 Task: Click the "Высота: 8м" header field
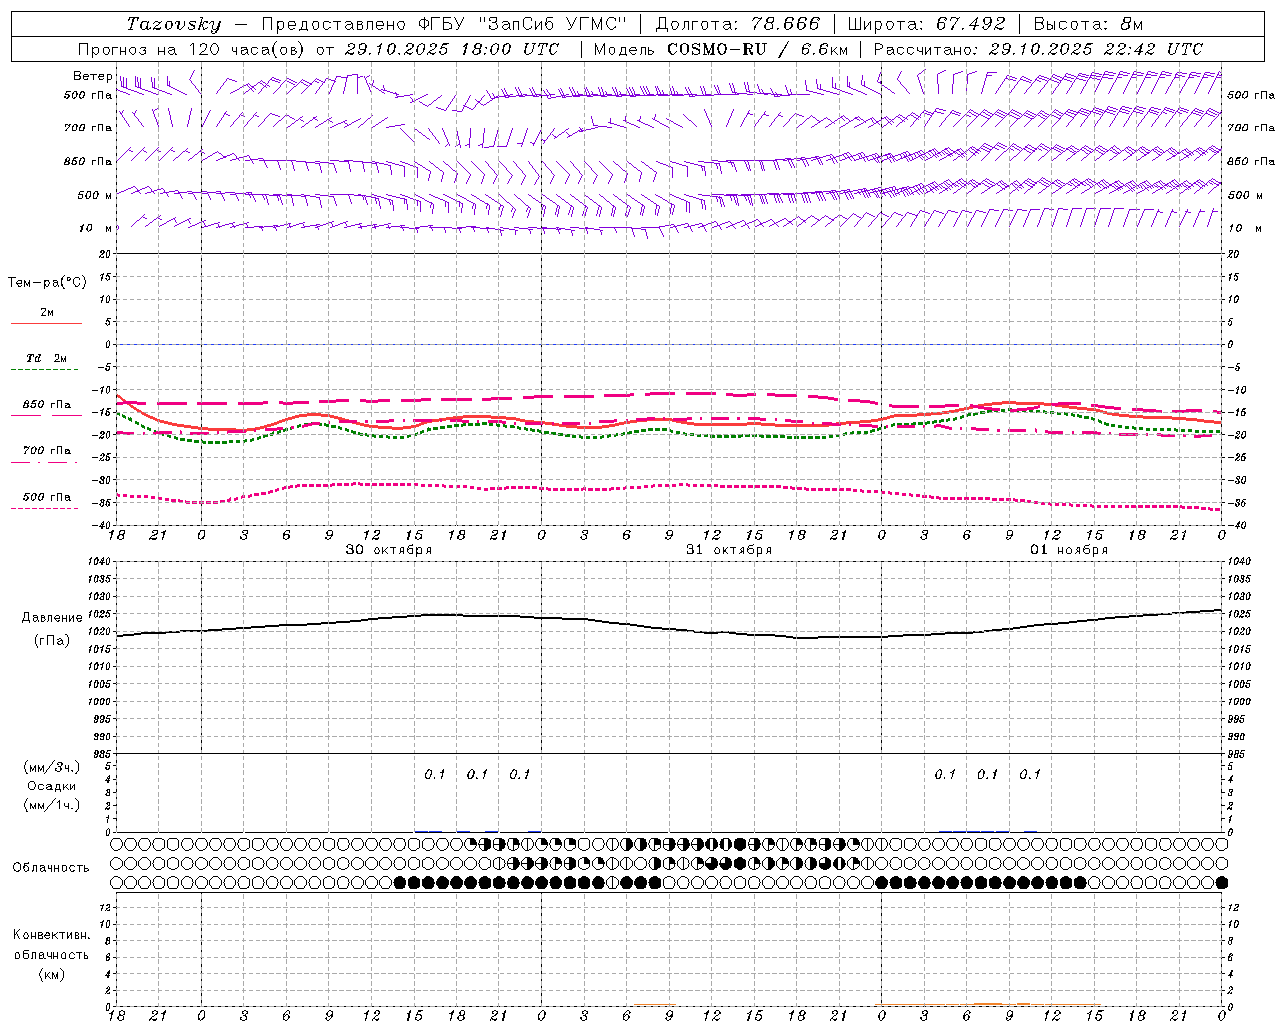[1088, 24]
